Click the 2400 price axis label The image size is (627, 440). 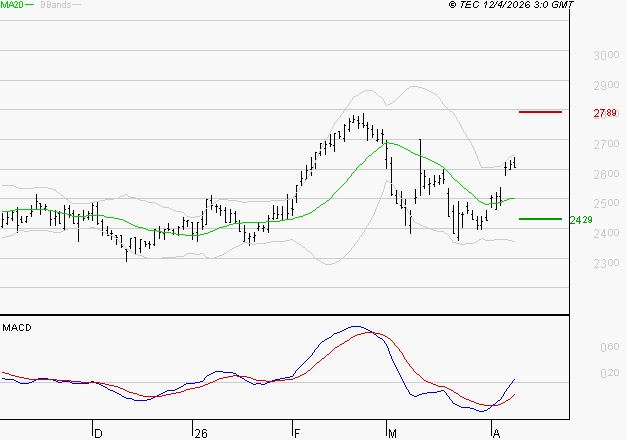tap(606, 233)
